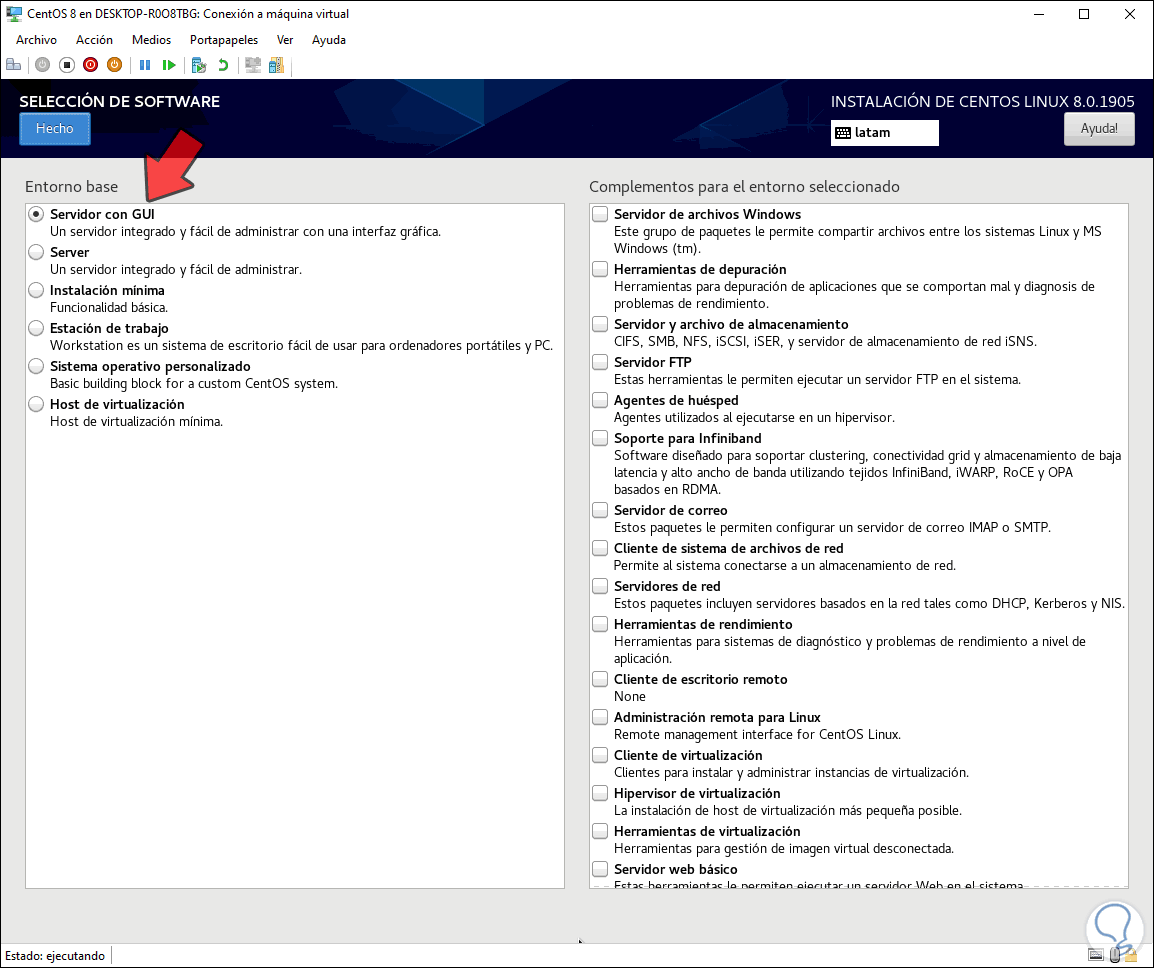
Task: Enable Cliente de sistema de archivos de red
Action: (x=601, y=548)
